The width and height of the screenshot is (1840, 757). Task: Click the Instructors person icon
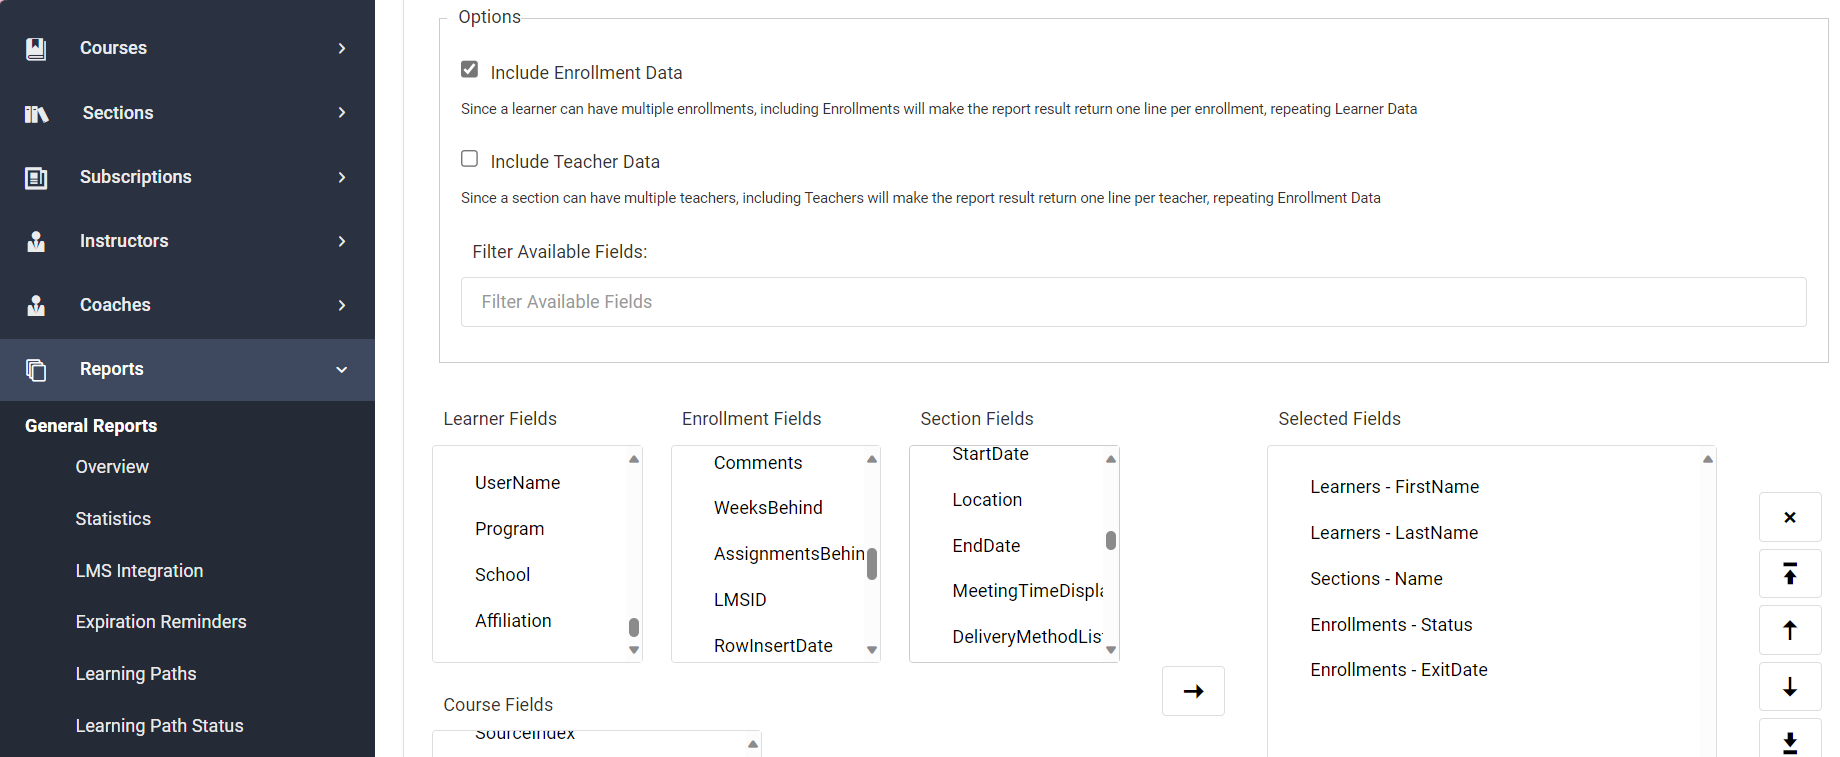coord(36,241)
